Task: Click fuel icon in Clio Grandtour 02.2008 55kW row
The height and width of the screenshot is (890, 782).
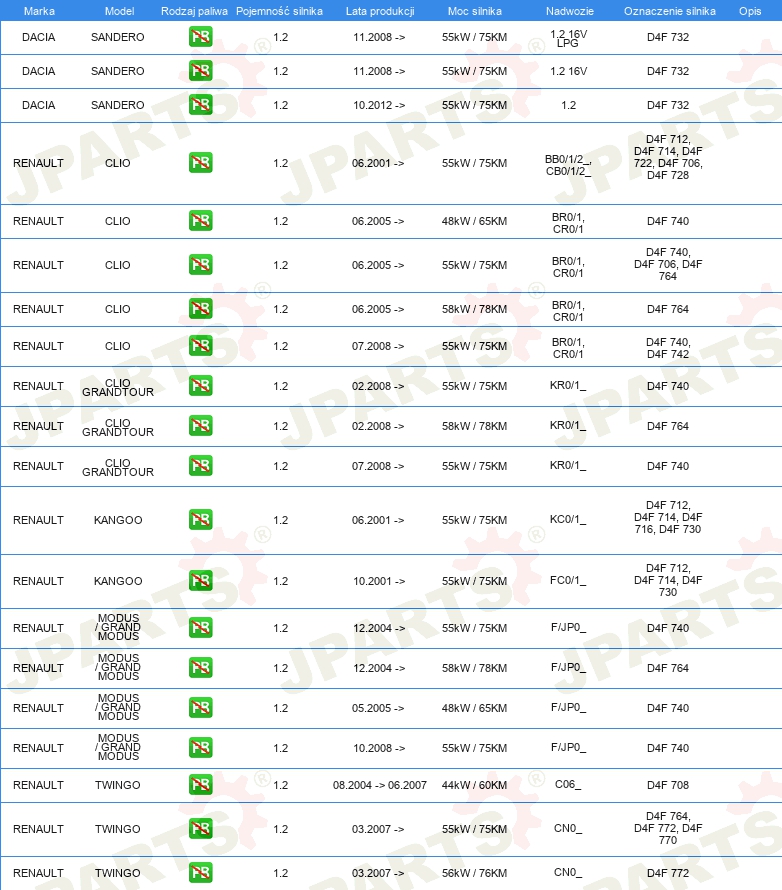Action: pyautogui.click(x=200, y=386)
